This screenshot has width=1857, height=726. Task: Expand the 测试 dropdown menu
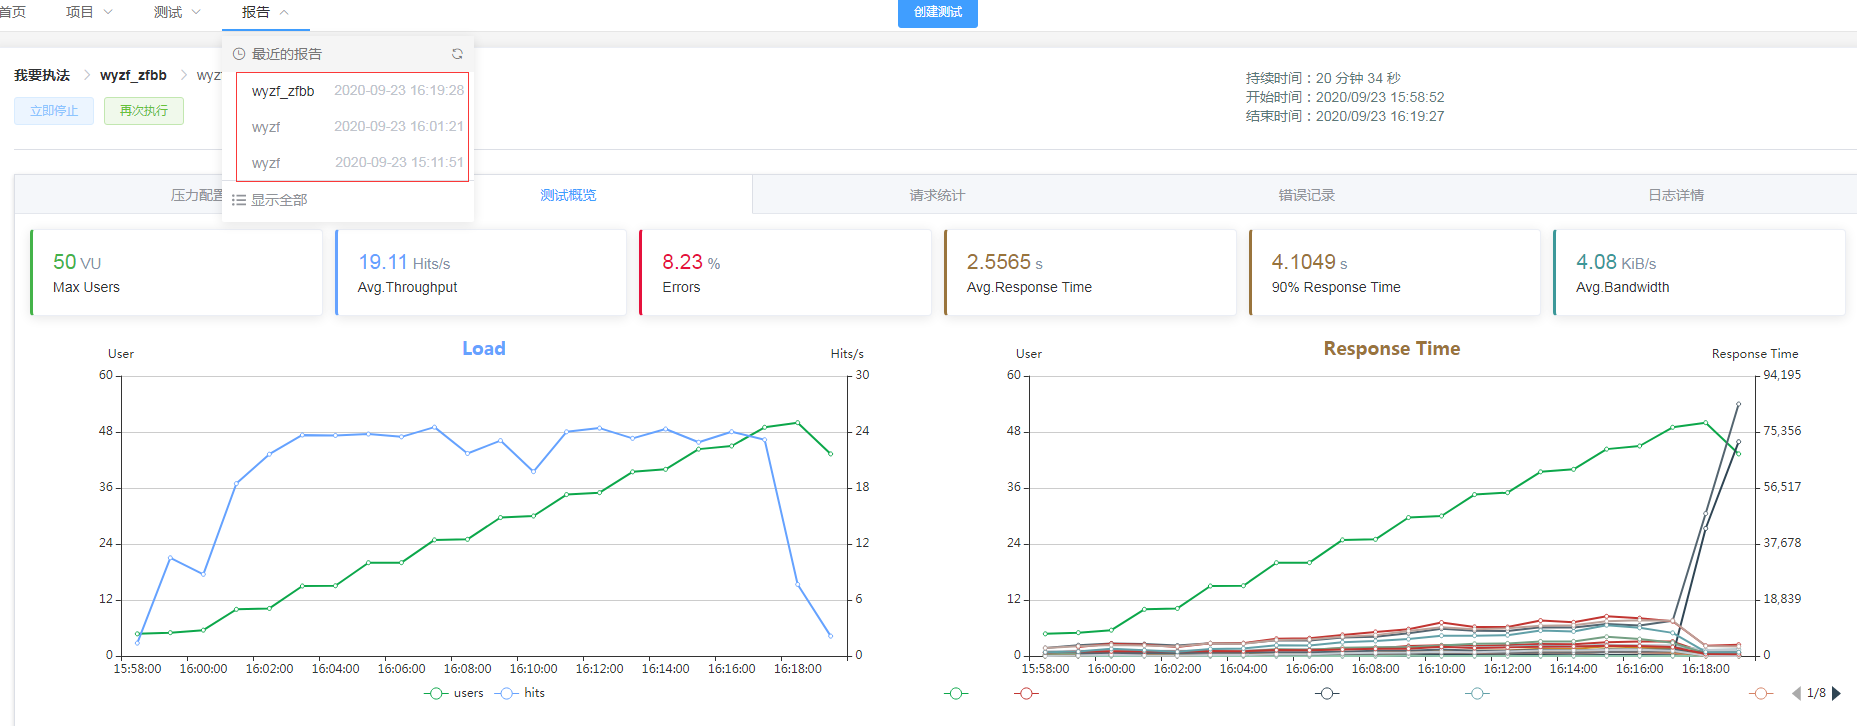point(177,12)
